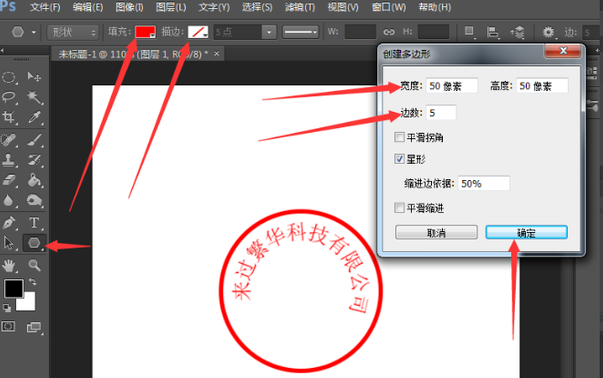Screen dimensions: 603x378
Task: Open path arrangement icon in options bar
Action: tap(518, 32)
